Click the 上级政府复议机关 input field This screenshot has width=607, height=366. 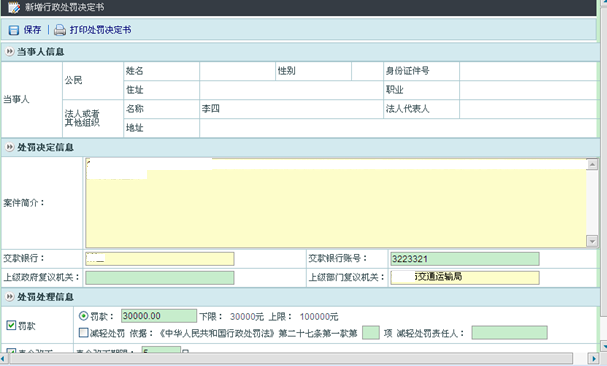tap(159, 278)
